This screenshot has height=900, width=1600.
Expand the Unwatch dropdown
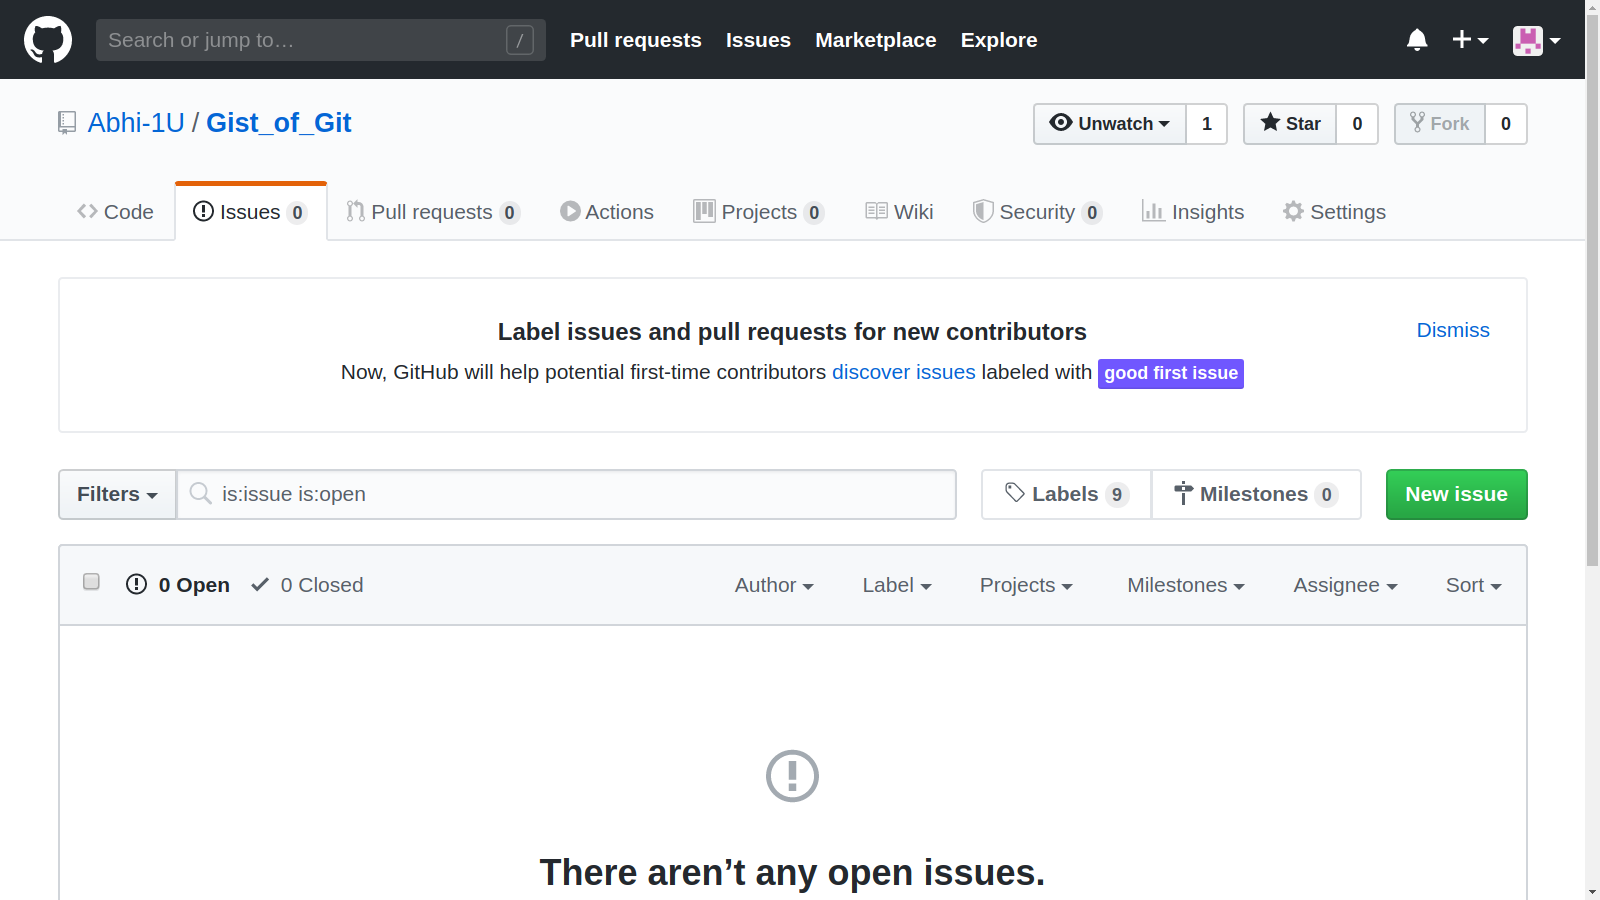pos(1110,124)
